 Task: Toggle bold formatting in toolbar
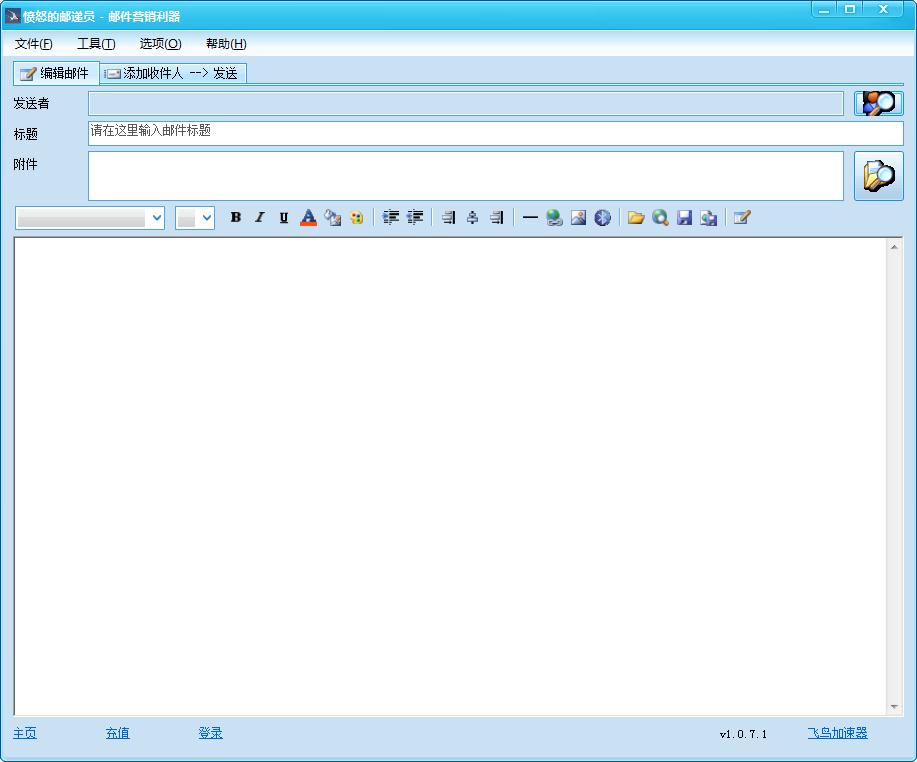[236, 218]
